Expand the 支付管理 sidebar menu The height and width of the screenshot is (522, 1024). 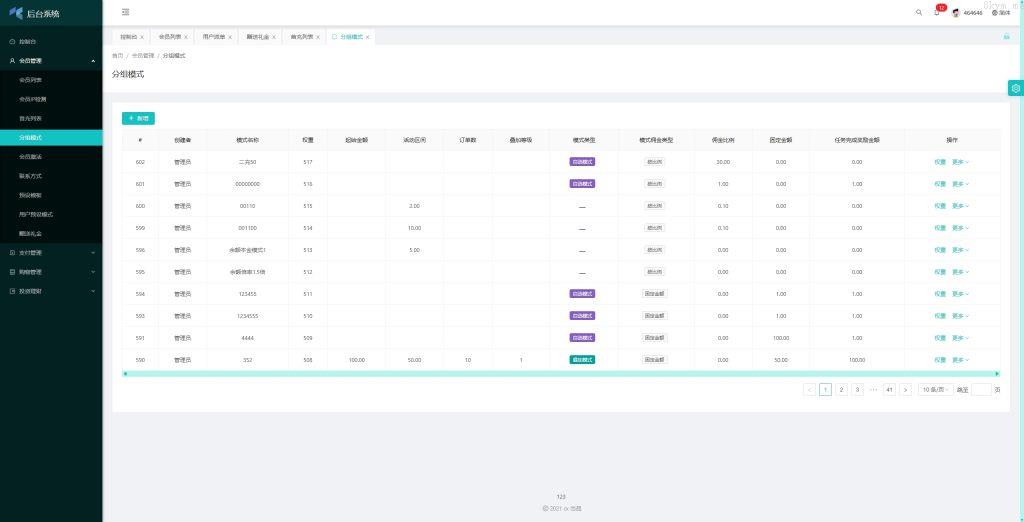click(50, 253)
